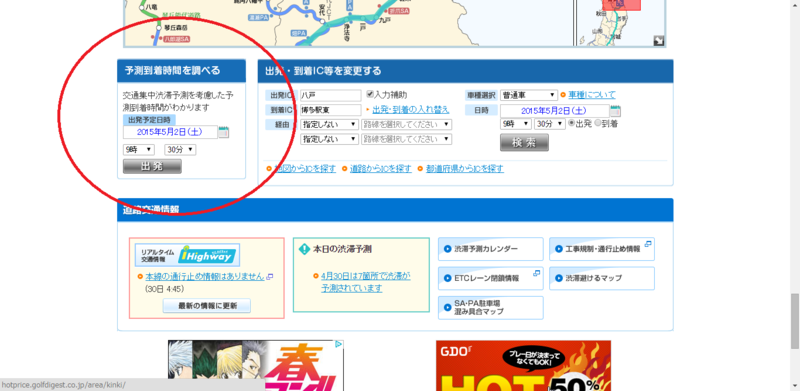This screenshot has height=391, width=800.
Task: Click 4月30日は7箇所で渋滞が予測されています link
Action: pos(365,282)
